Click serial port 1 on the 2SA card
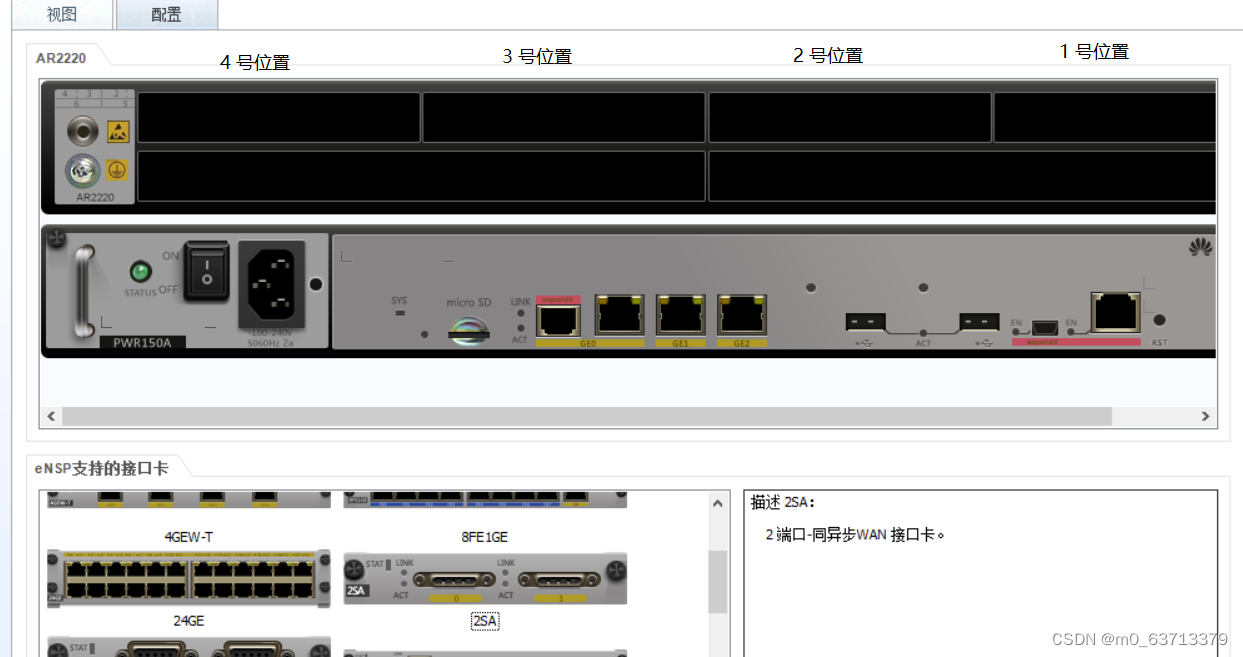 click(560, 580)
